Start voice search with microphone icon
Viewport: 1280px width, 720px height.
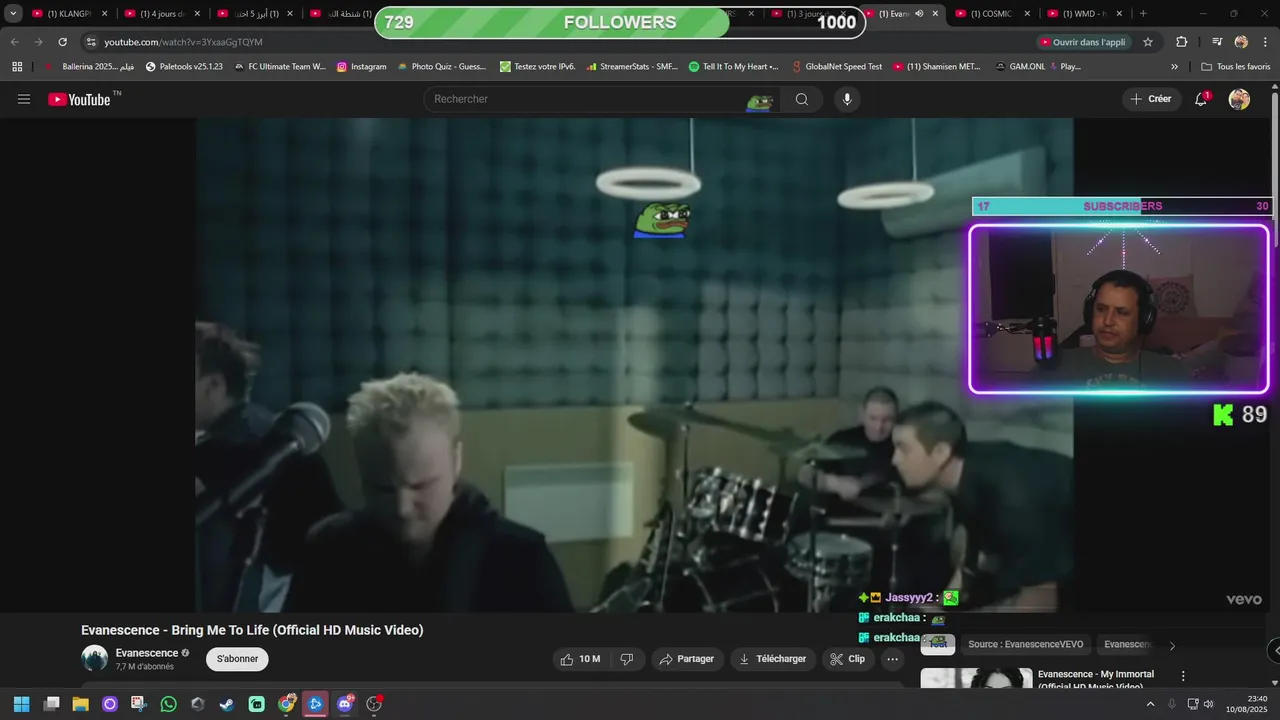(847, 99)
